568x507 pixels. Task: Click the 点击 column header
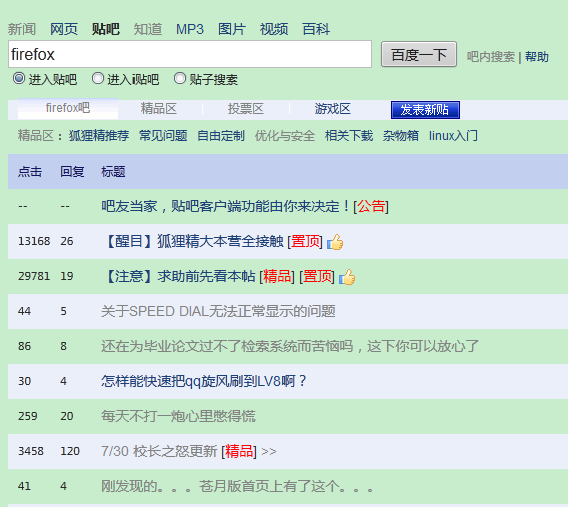pyautogui.click(x=30, y=172)
